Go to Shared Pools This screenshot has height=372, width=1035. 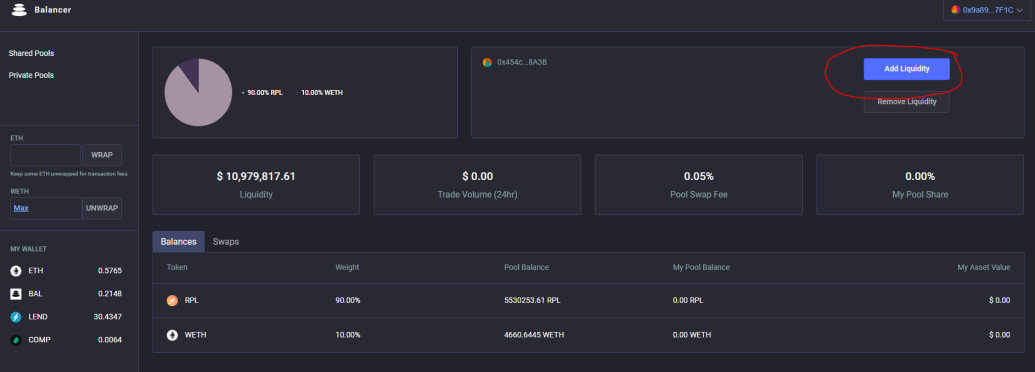(31, 53)
